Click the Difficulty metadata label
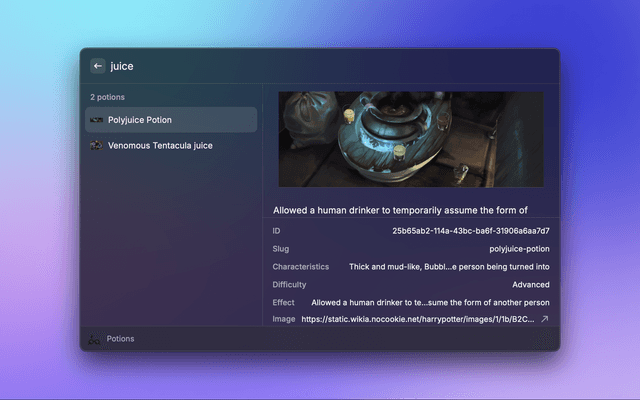The width and height of the screenshot is (640, 400). point(289,285)
